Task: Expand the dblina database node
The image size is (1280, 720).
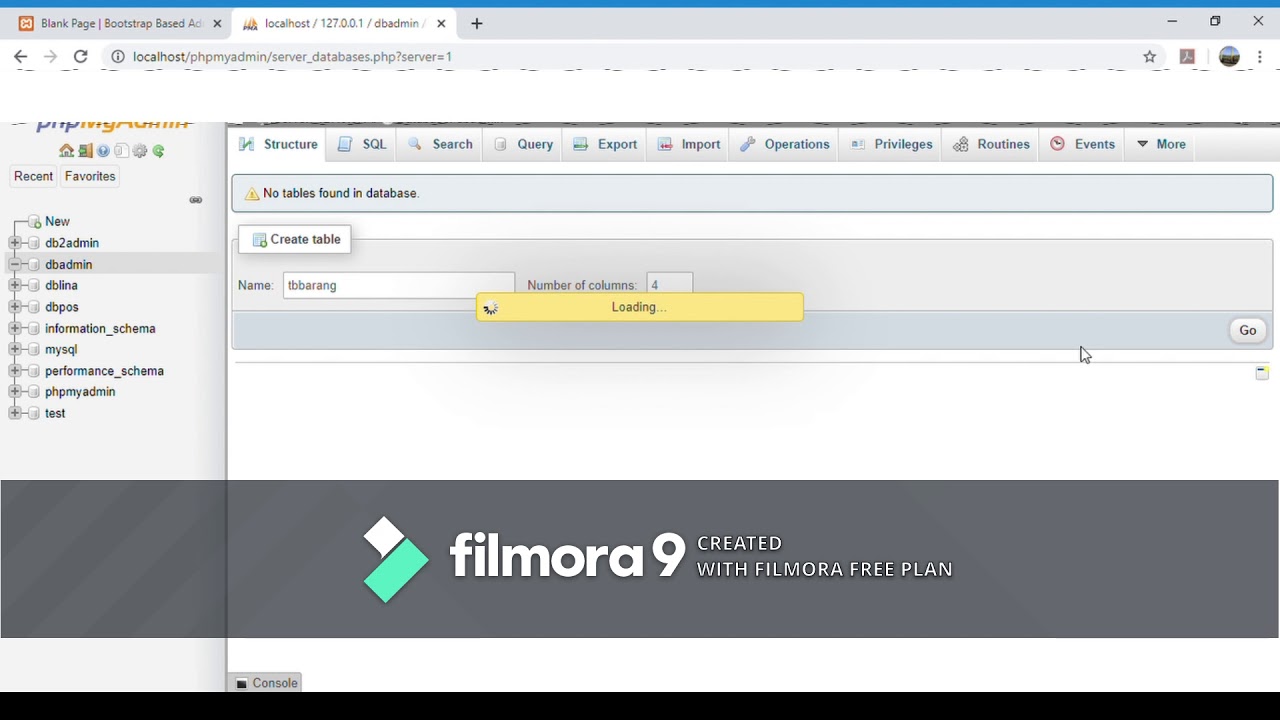Action: point(15,286)
